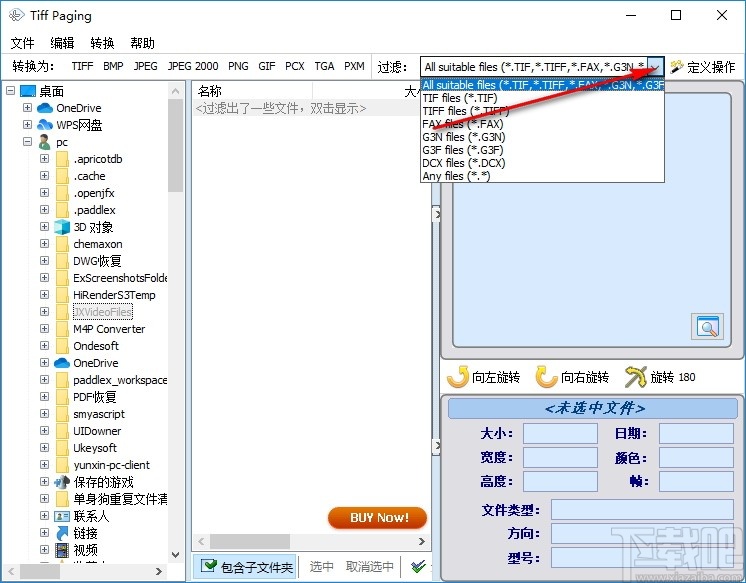Click the 3D 对象 cube icon

click(x=62, y=227)
